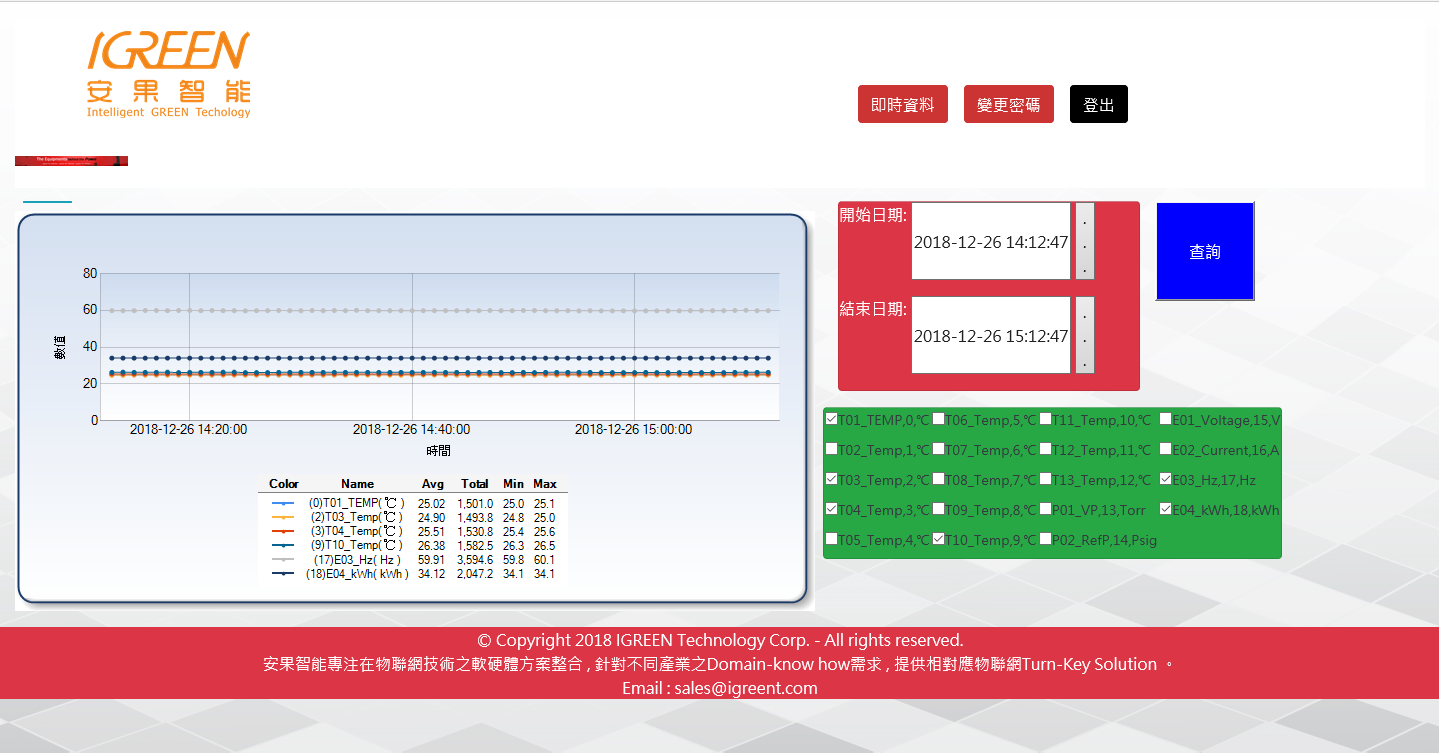The image size is (1439, 753).
Task: Open 變更密碼 change password page
Action: [1008, 104]
